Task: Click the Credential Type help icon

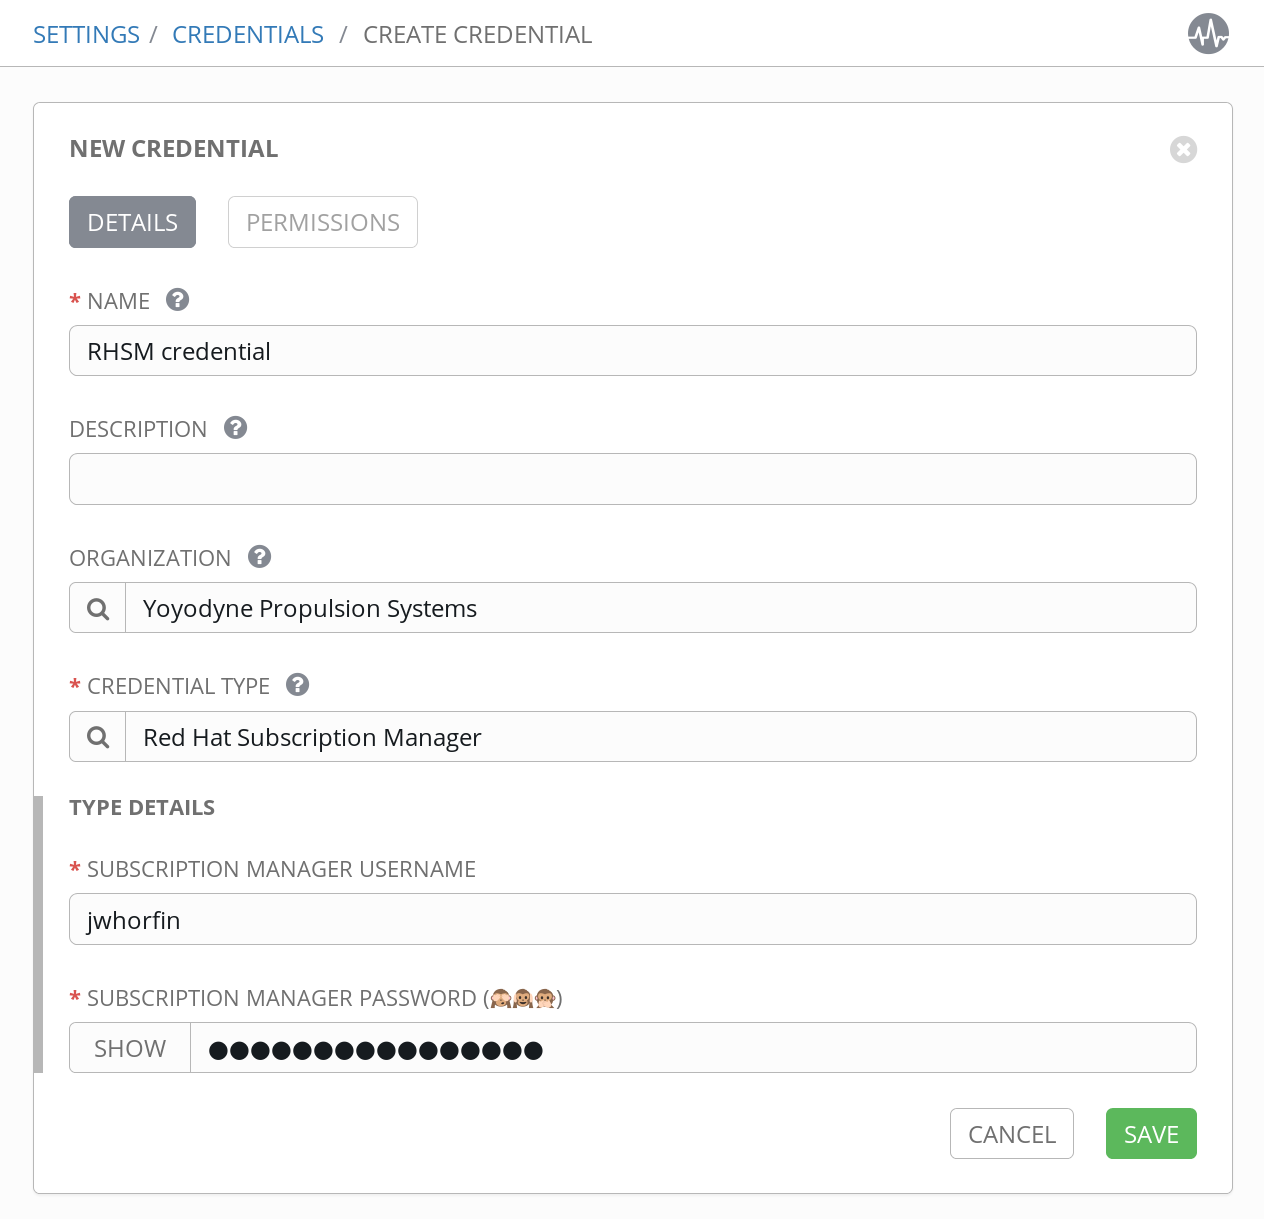Action: pos(298,685)
